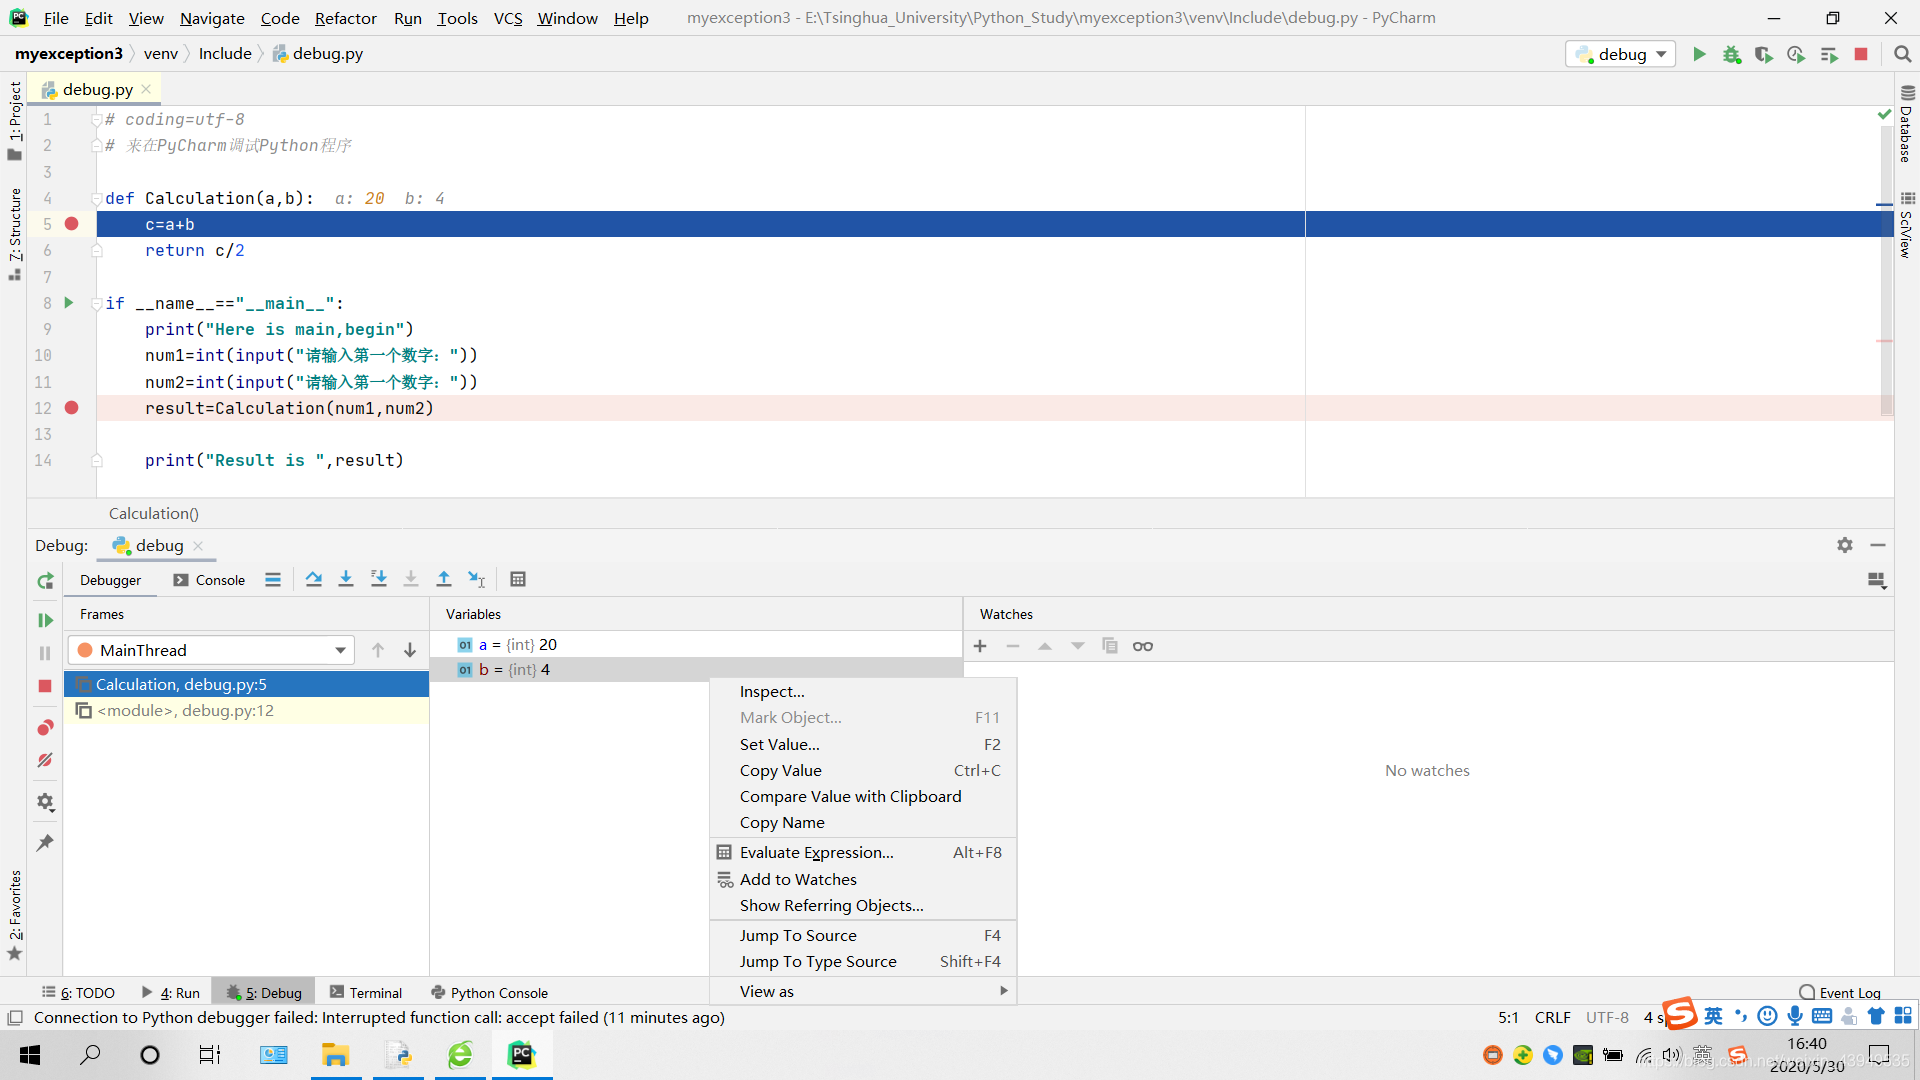1920x1080 pixels.
Task: Run with coverage icon in top toolbar
Action: (1764, 54)
